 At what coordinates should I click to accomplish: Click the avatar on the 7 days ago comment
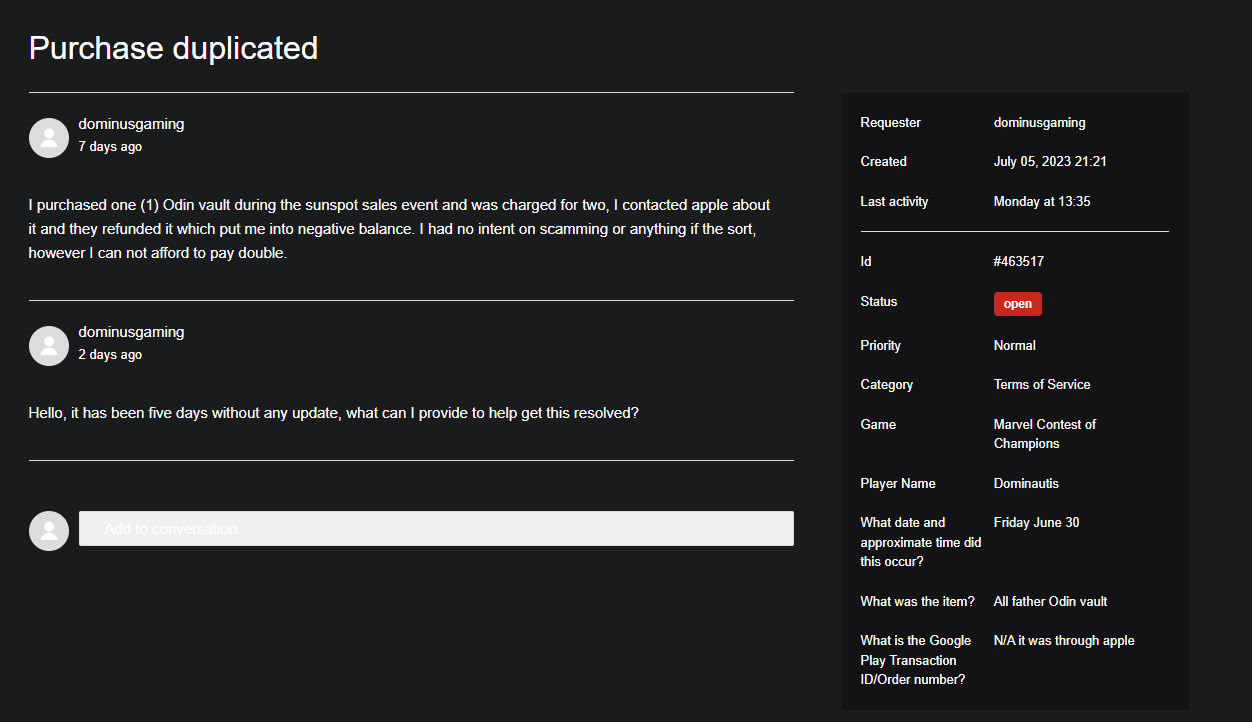click(x=49, y=138)
